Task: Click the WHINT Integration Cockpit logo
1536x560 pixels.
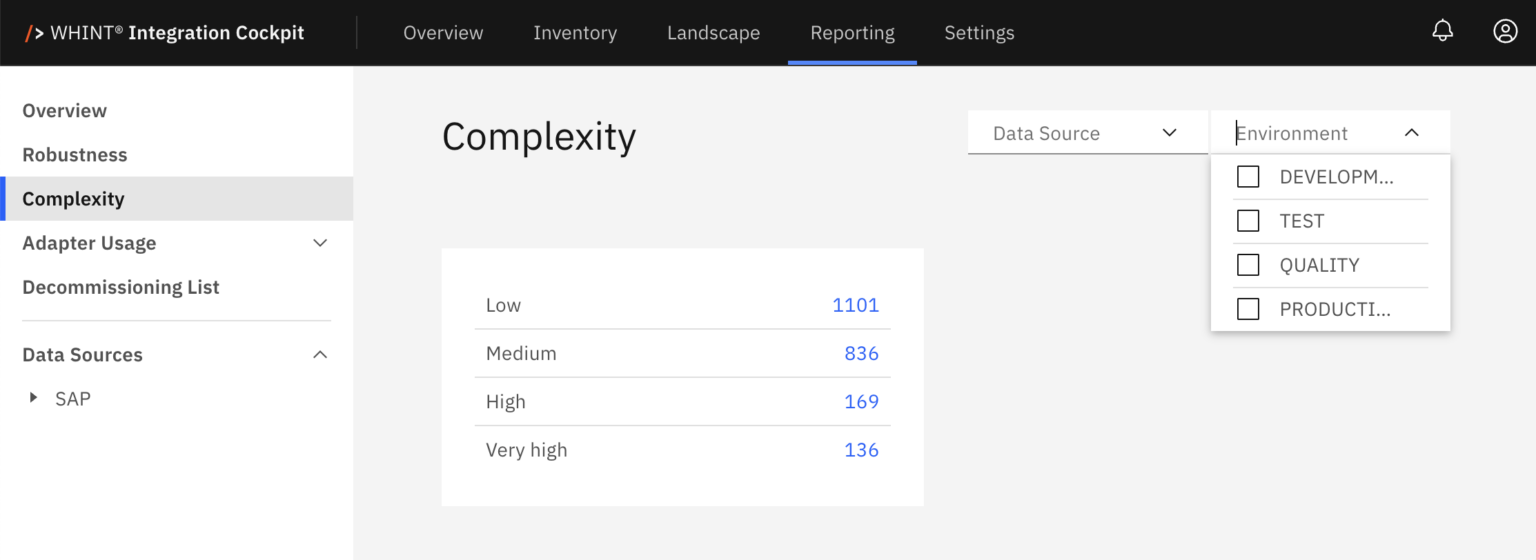Action: (165, 33)
